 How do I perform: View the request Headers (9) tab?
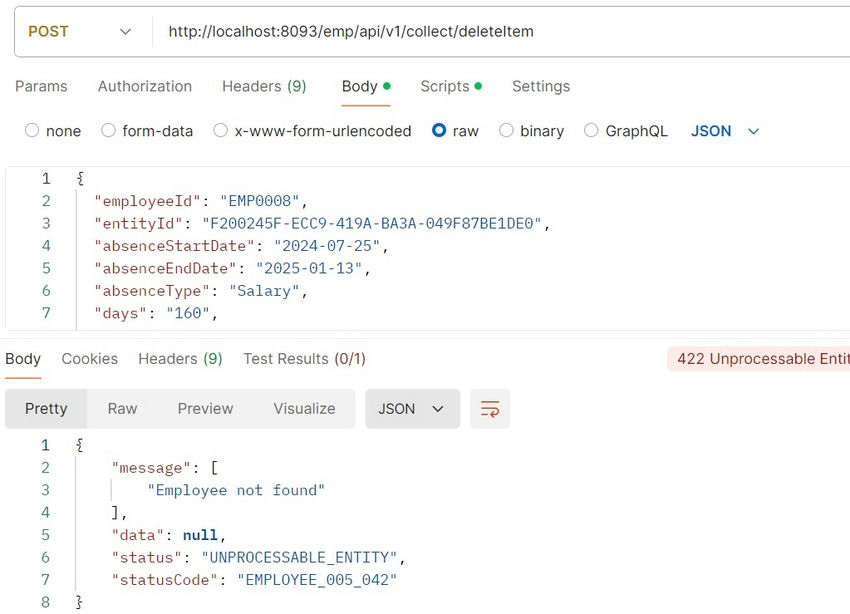point(263,87)
